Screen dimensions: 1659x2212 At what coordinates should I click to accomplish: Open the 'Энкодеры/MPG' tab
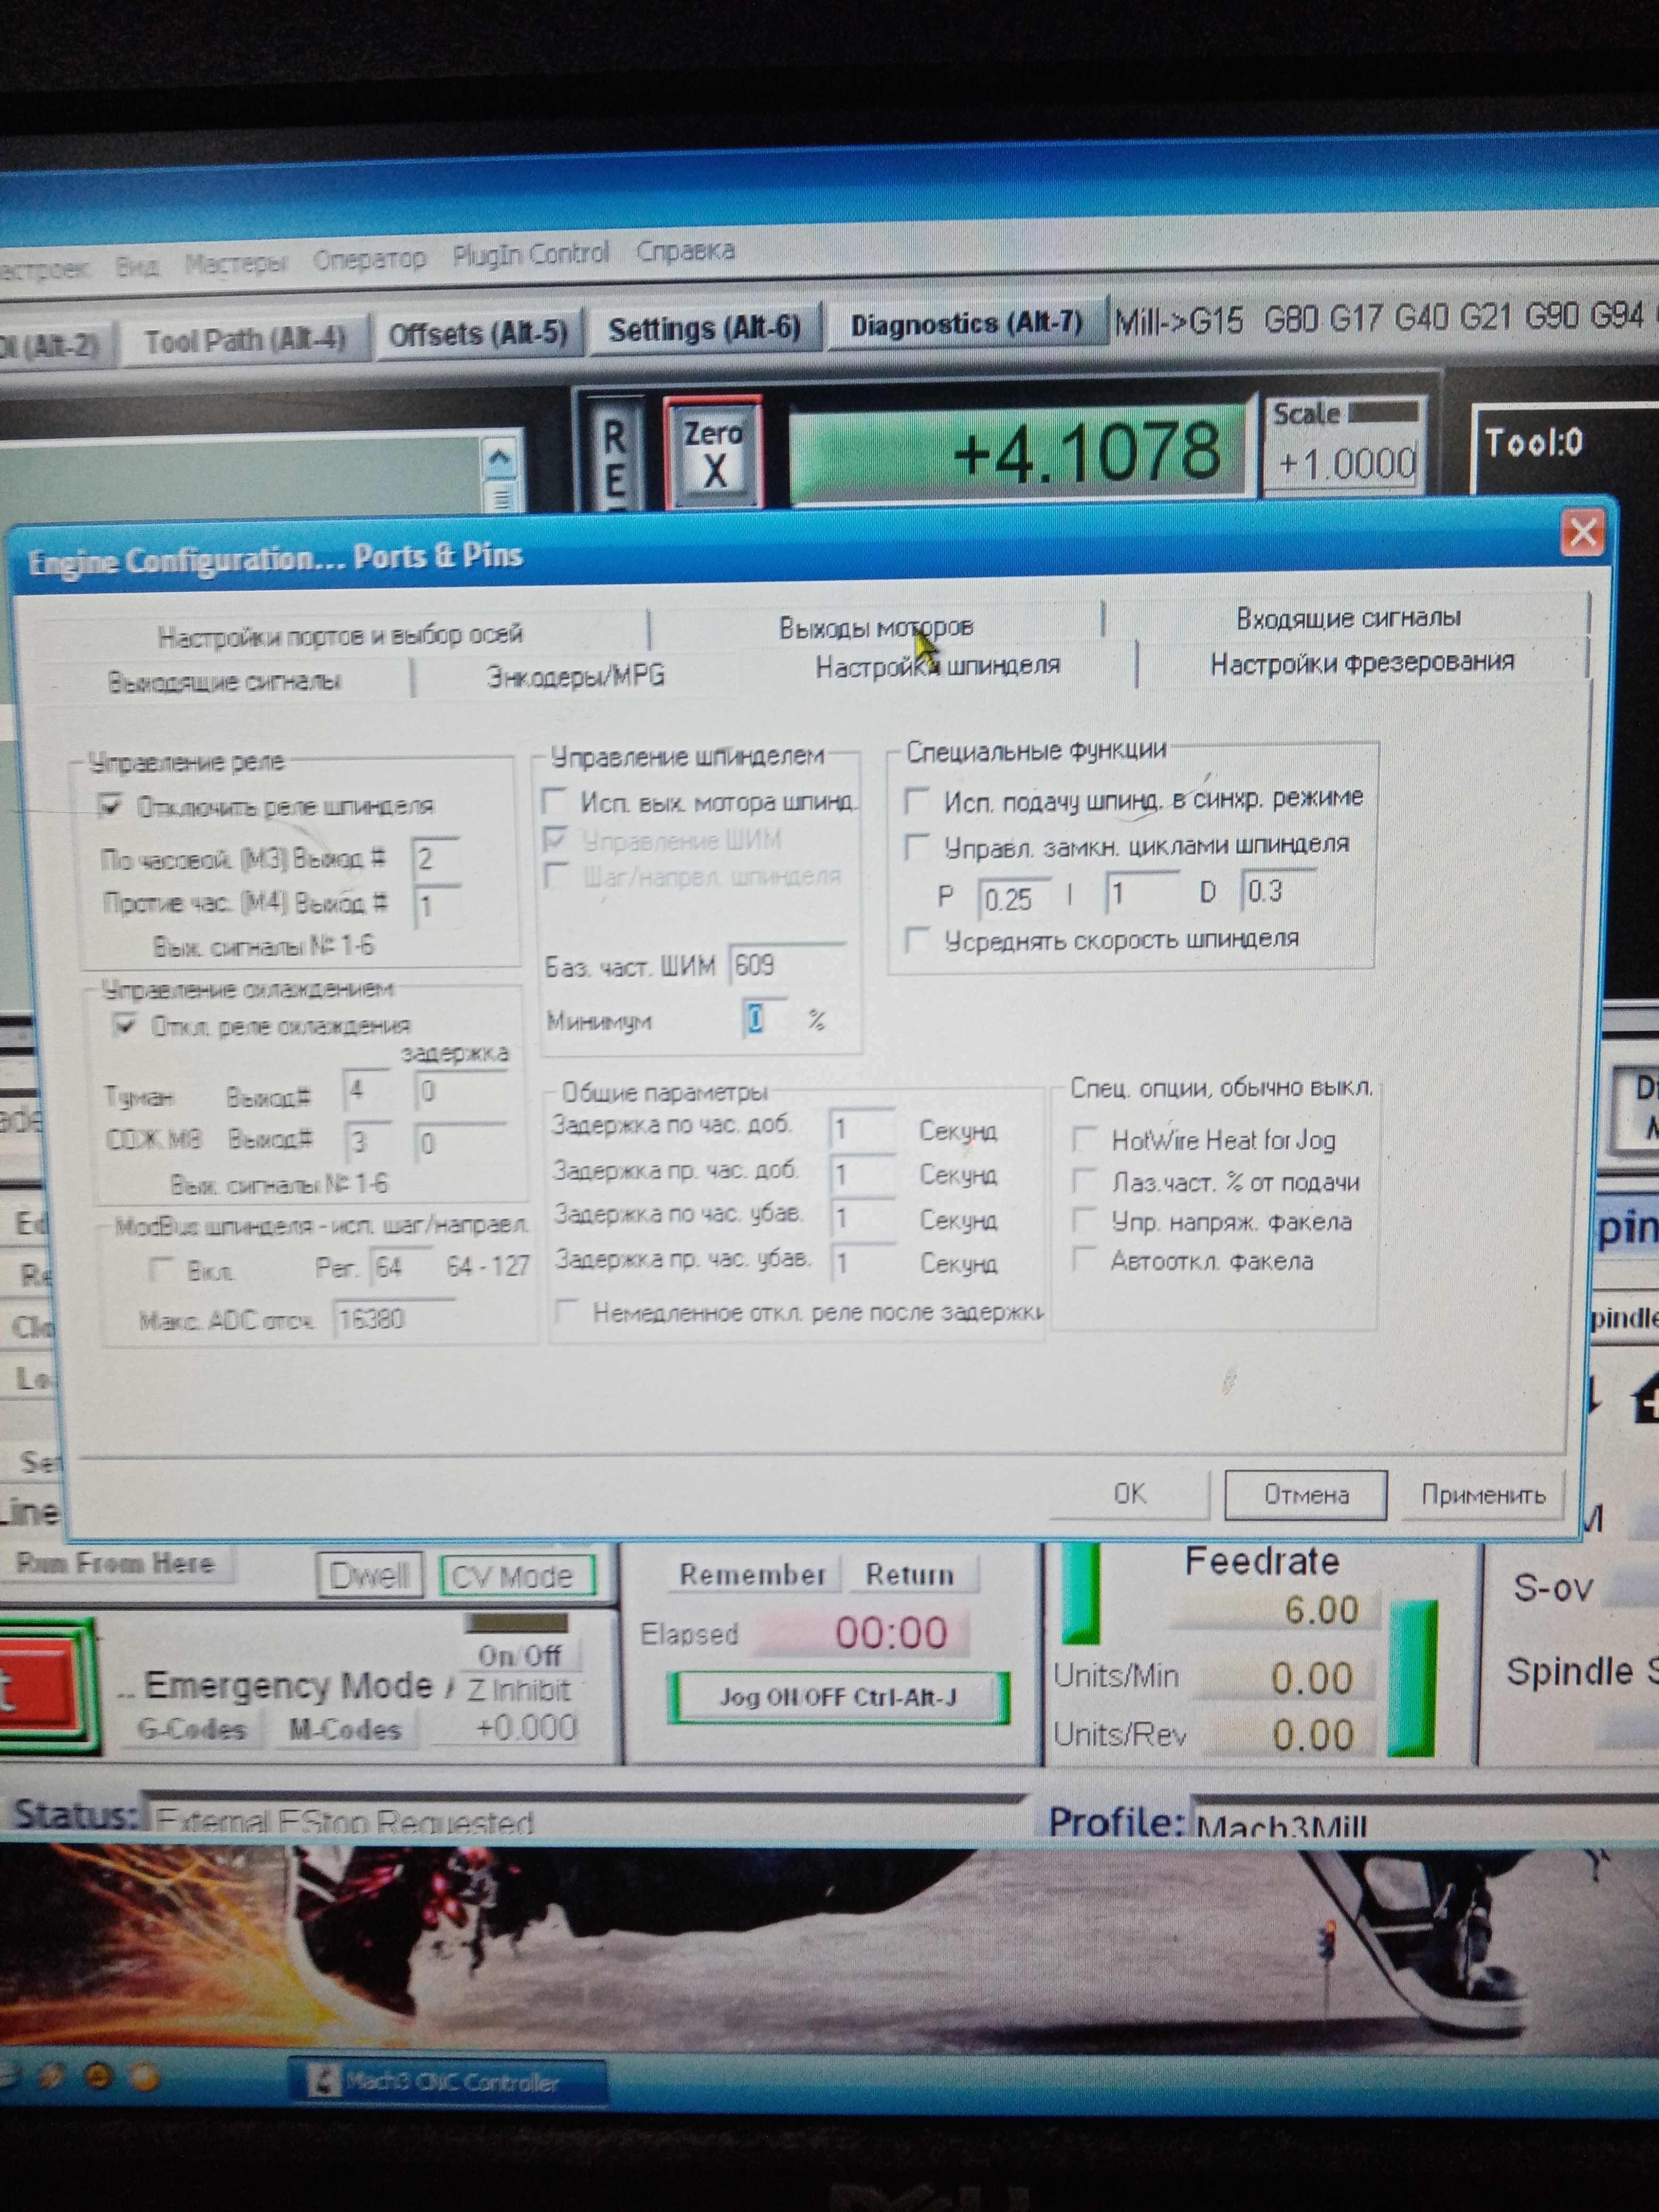[575, 676]
